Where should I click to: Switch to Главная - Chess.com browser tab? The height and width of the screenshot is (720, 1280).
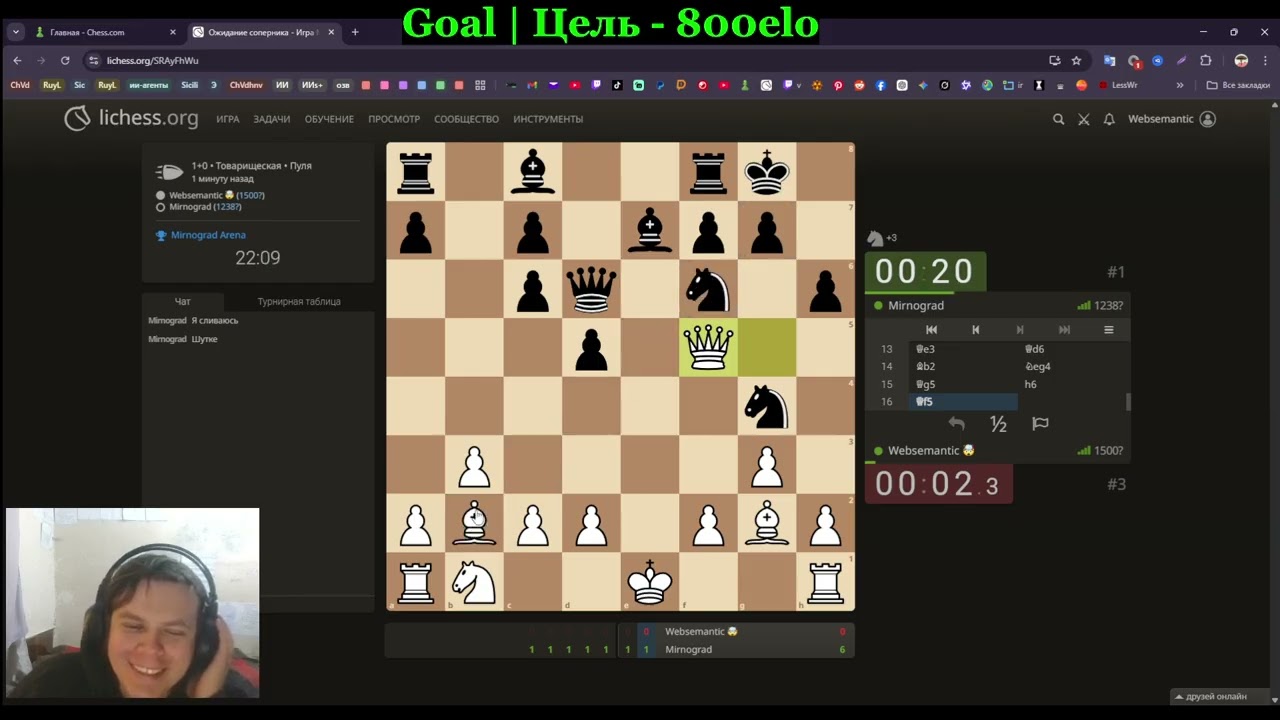click(105, 32)
